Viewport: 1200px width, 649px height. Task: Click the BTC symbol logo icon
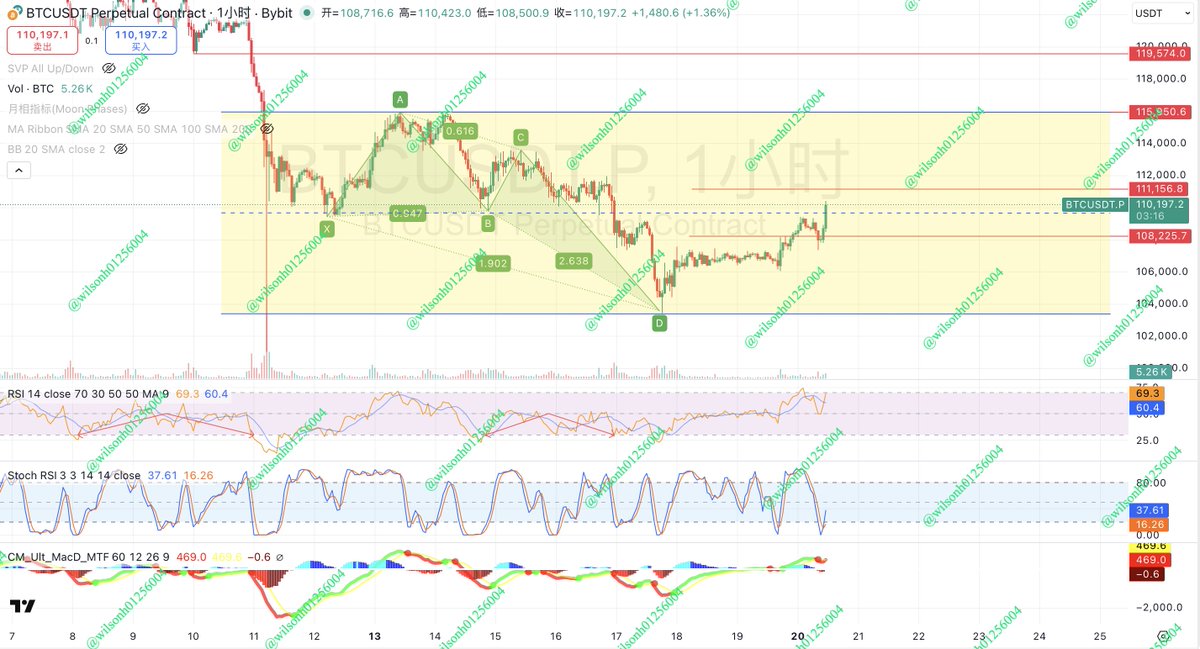[16, 11]
